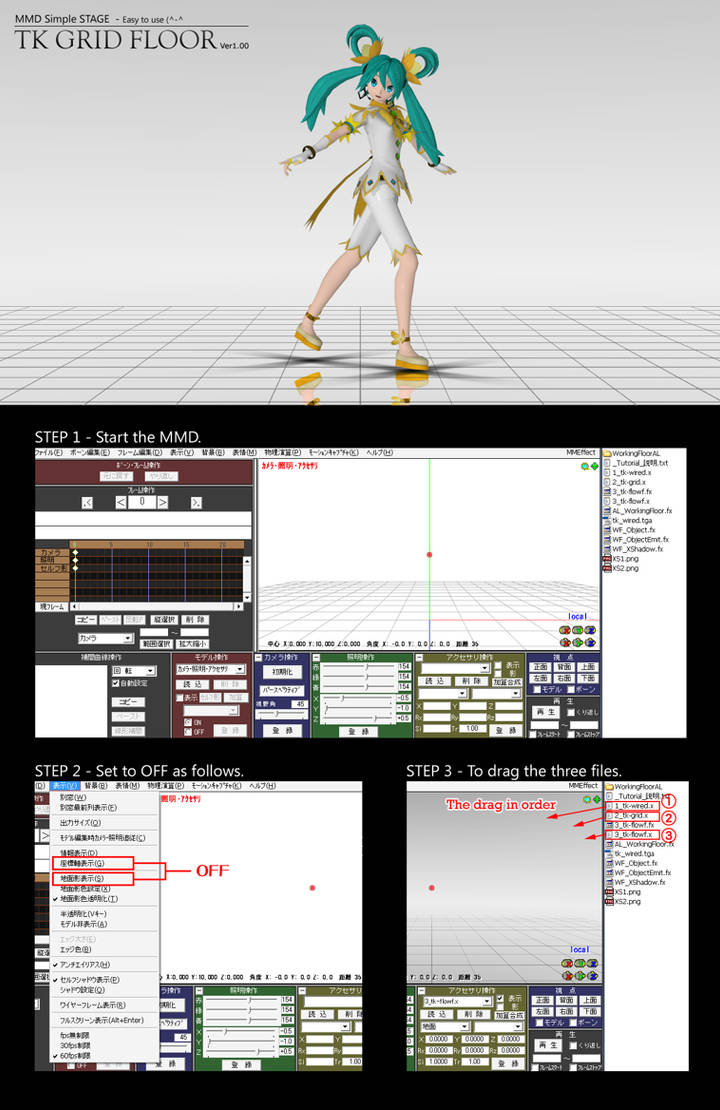Toggle the 影 shadow checkbox in Step 3 accessory panel
The height and width of the screenshot is (1110, 720).
[x=500, y=1006]
